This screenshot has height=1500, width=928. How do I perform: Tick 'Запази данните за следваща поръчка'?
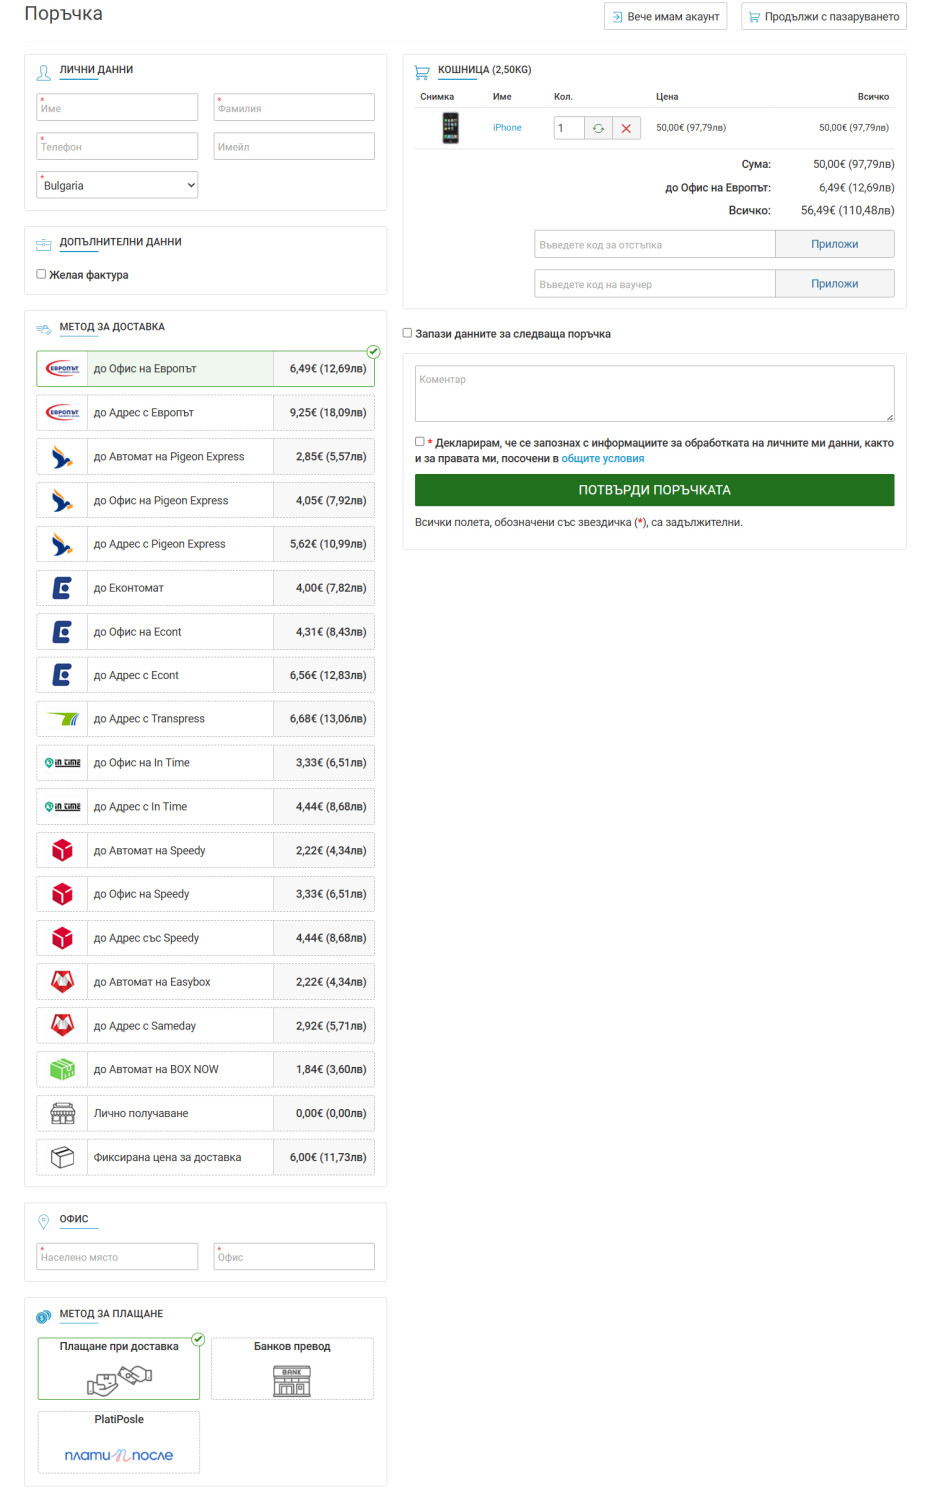[x=407, y=333]
